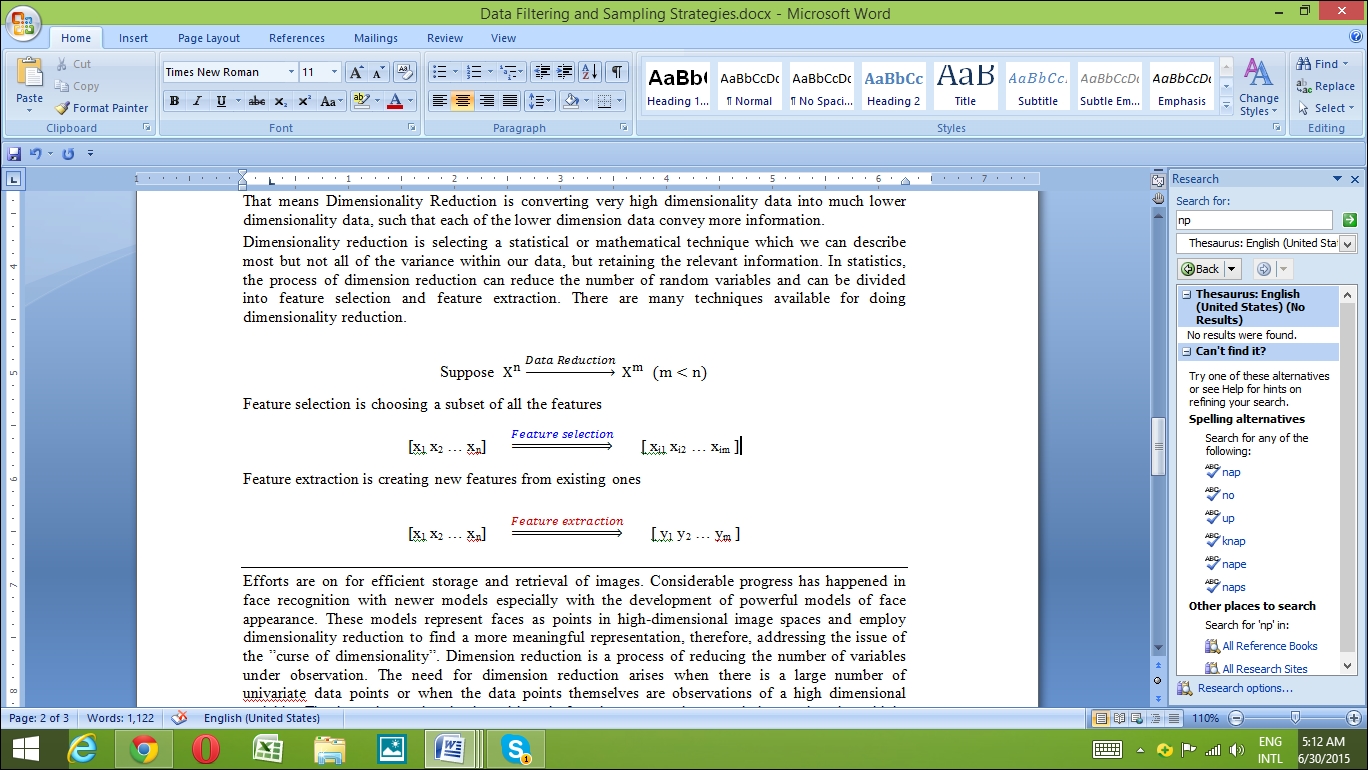Switch to the Mailings ribbon tab
Image resolution: width=1368 pixels, height=770 pixels.
[x=375, y=38]
